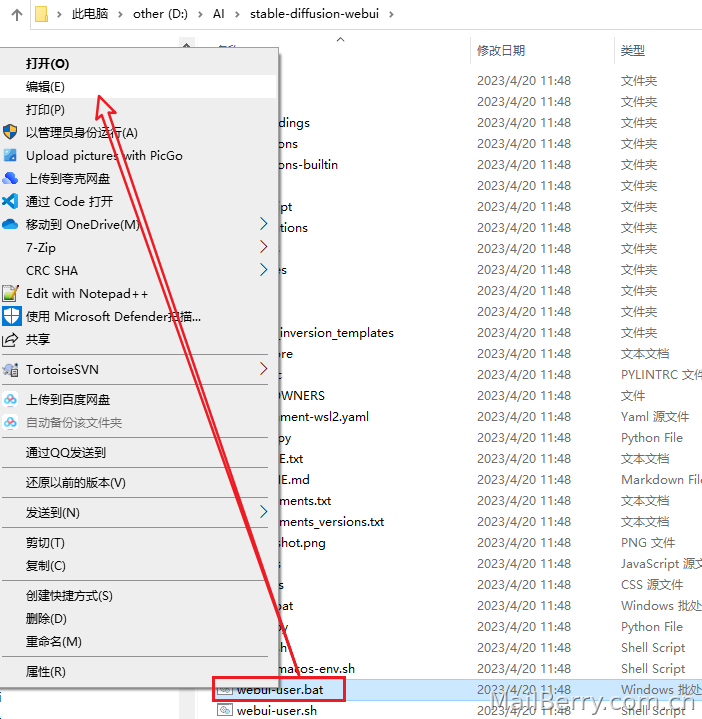Image resolution: width=702 pixels, height=719 pixels.
Task: Click the Up arrow navigation button
Action: [17, 15]
